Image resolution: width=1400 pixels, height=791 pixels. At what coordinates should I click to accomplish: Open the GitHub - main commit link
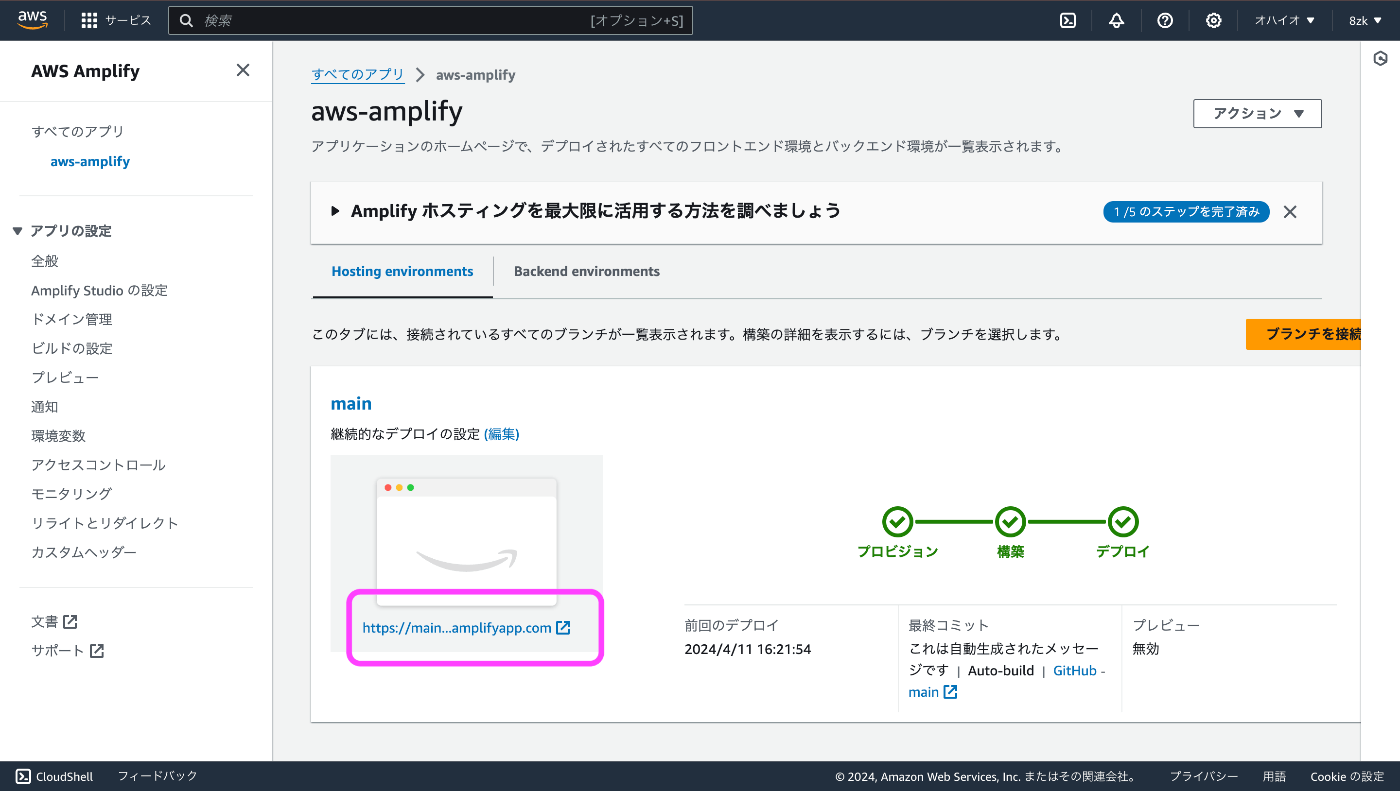click(x=1007, y=681)
